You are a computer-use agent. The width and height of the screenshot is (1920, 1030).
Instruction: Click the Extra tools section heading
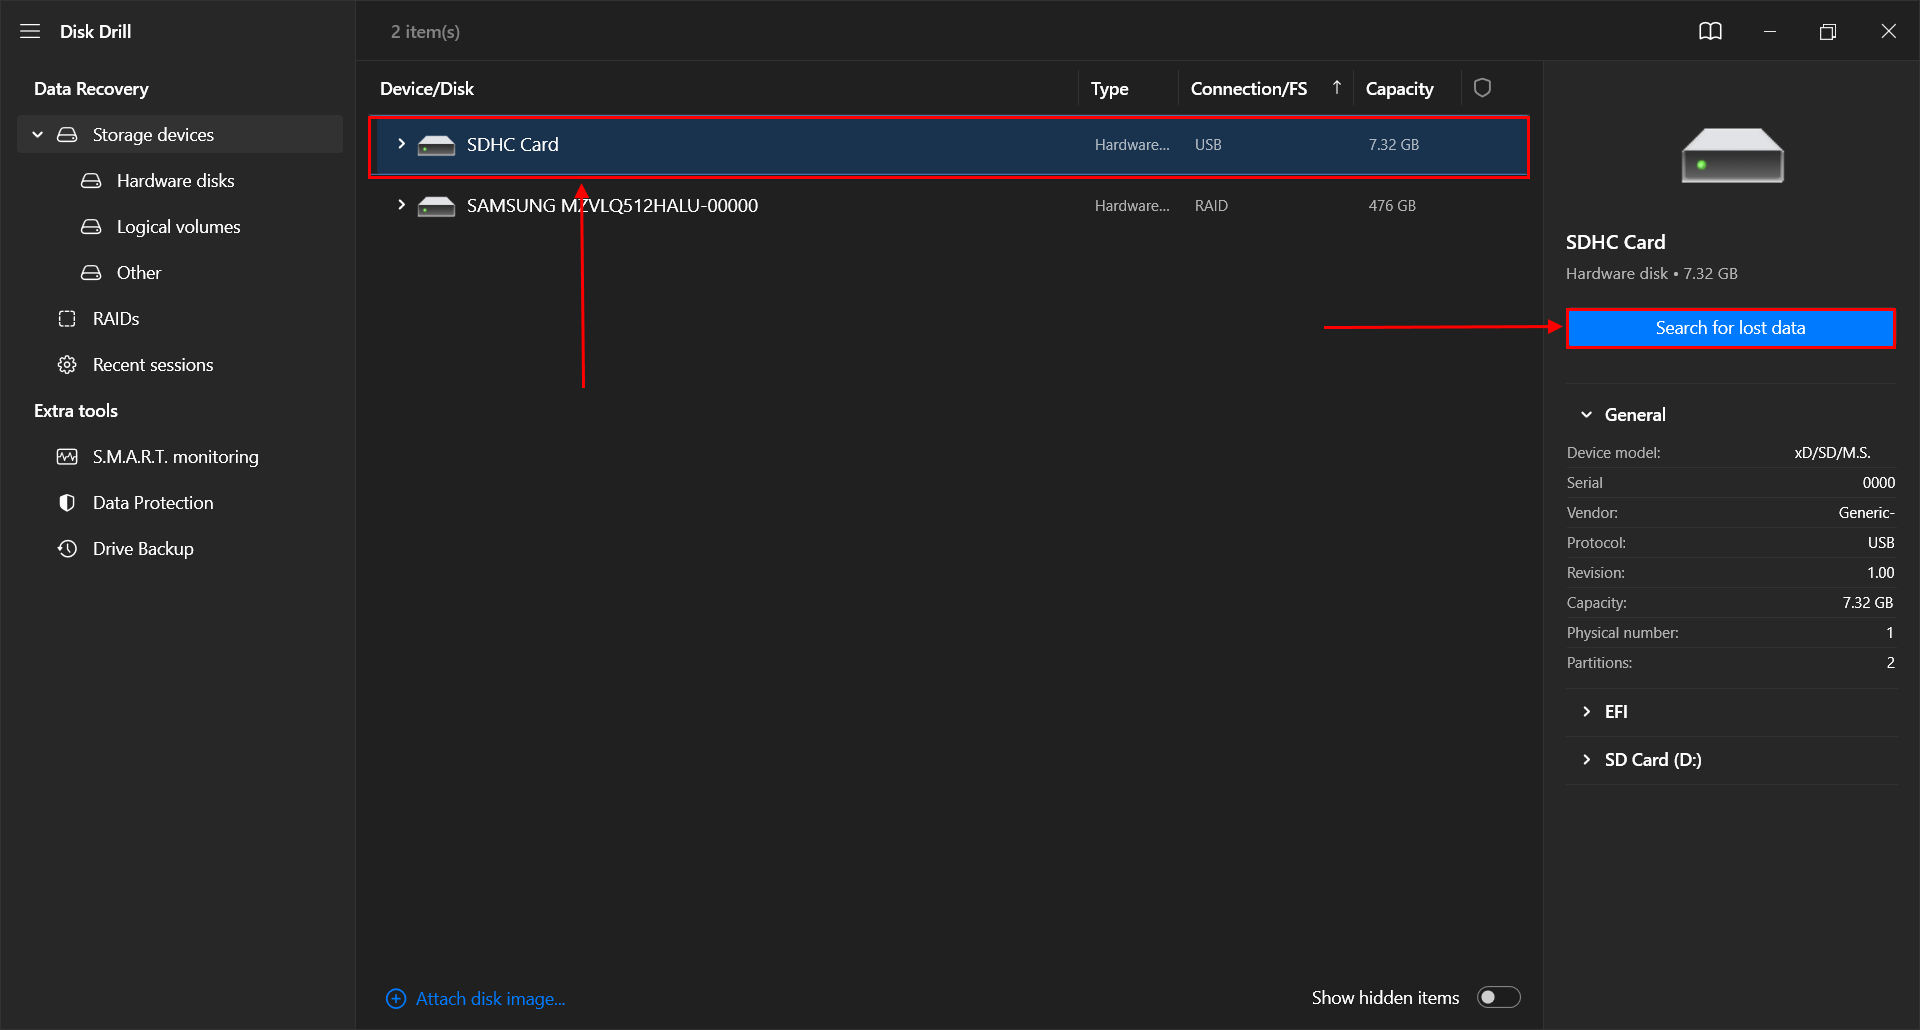click(x=76, y=410)
